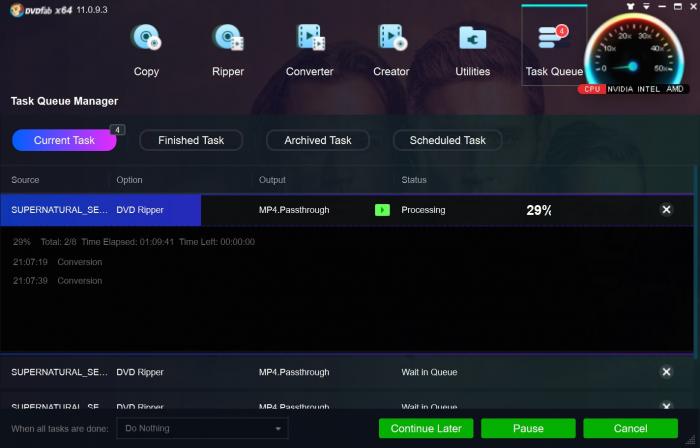Click the skin/theme shirt icon

[x=629, y=7]
